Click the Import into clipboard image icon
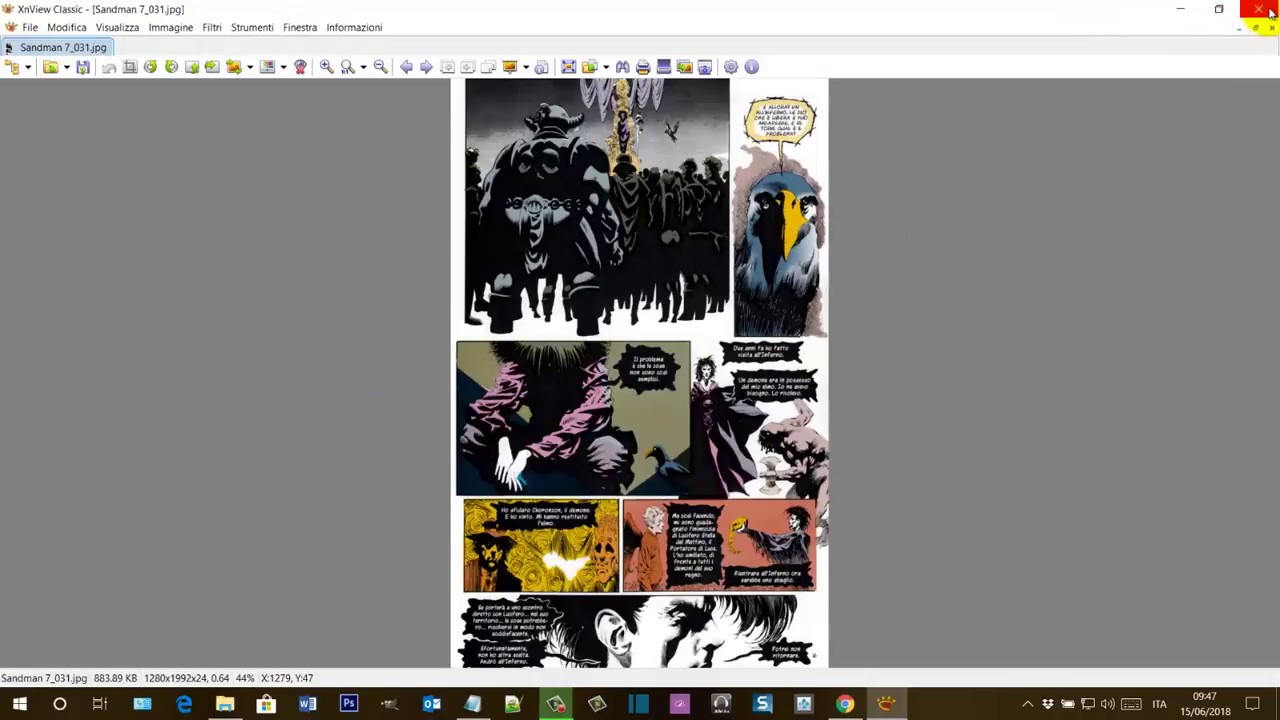Image resolution: width=1280 pixels, height=720 pixels. (684, 67)
